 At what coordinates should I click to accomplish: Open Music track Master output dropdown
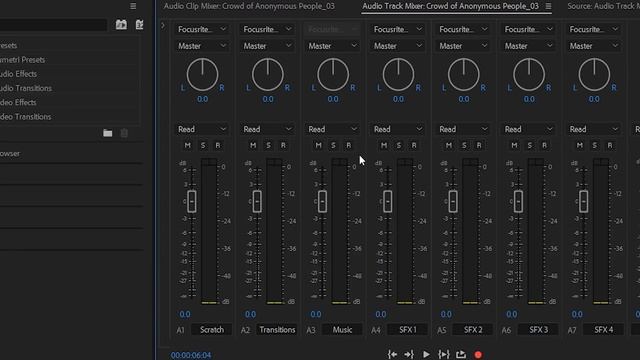point(332,46)
